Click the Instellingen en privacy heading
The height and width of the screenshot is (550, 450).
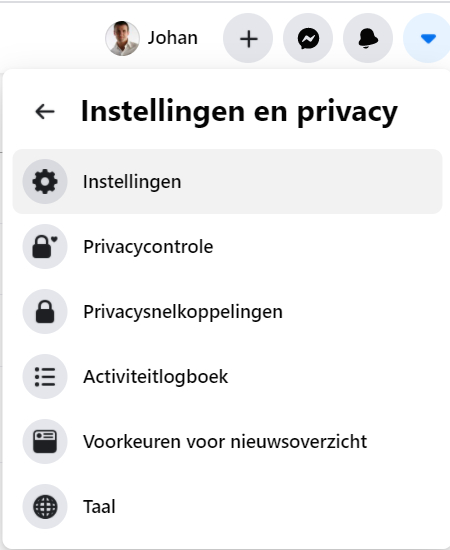[239, 112]
